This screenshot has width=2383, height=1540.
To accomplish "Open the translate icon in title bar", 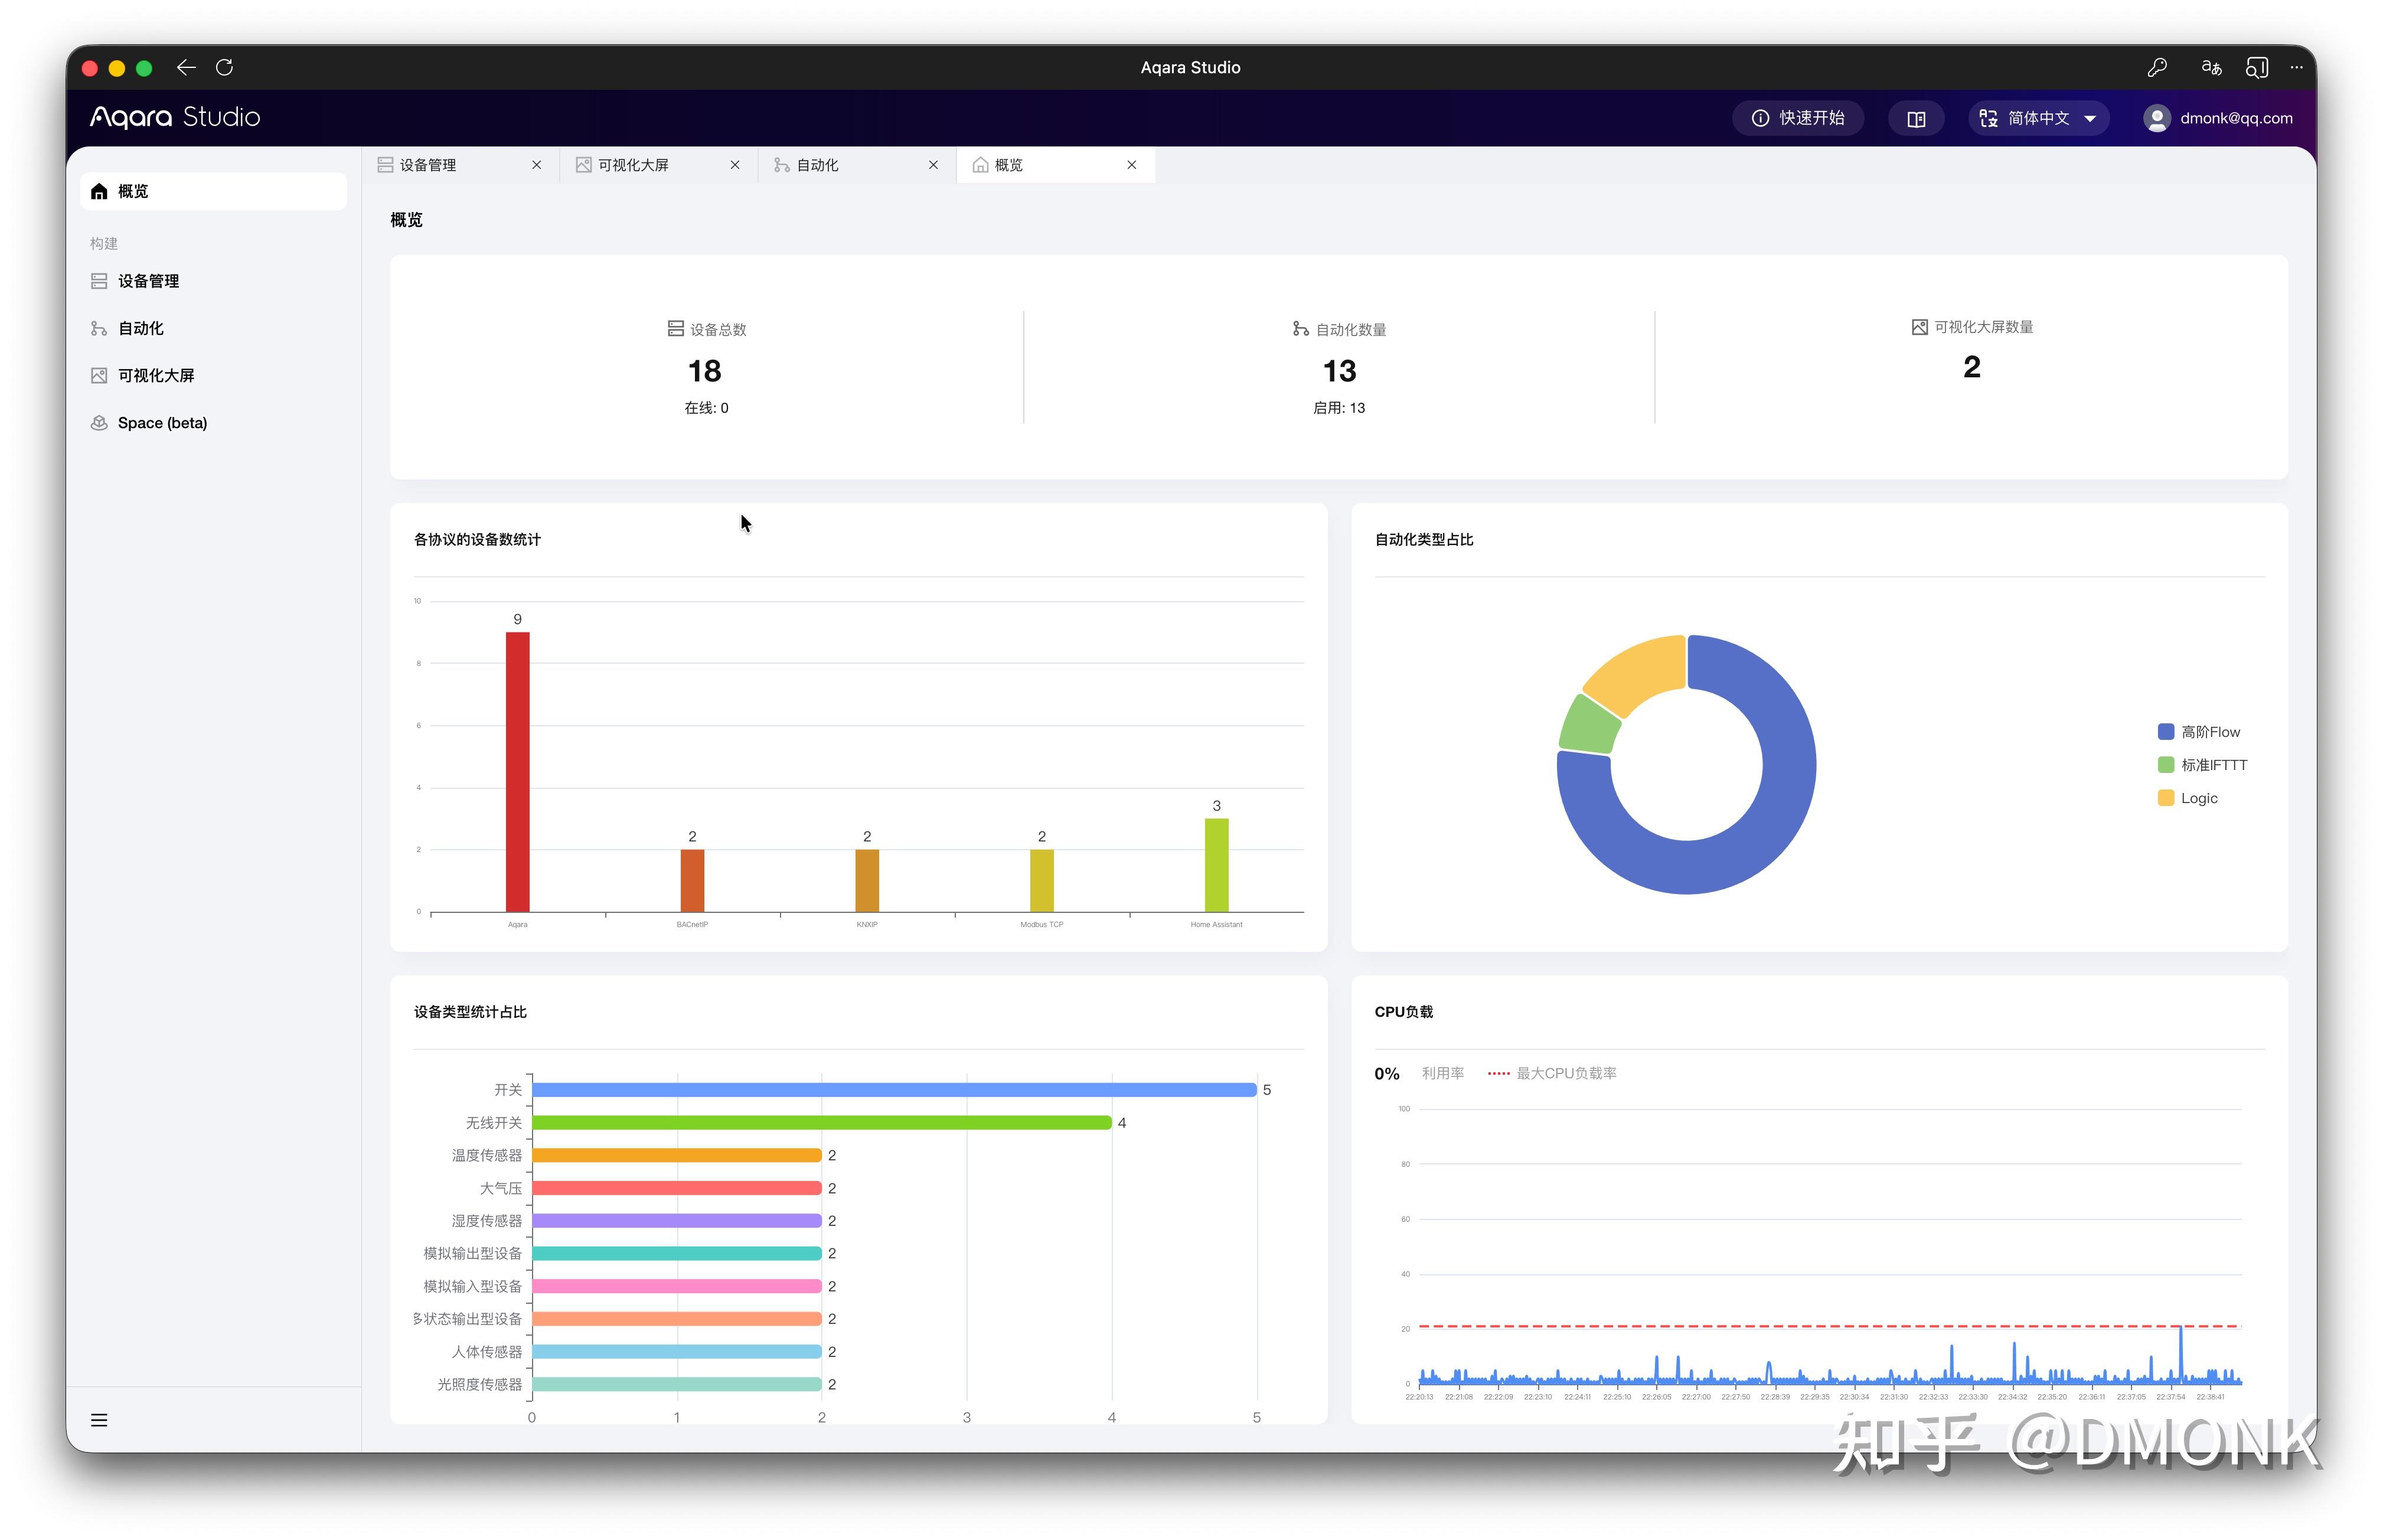I will coord(2211,67).
